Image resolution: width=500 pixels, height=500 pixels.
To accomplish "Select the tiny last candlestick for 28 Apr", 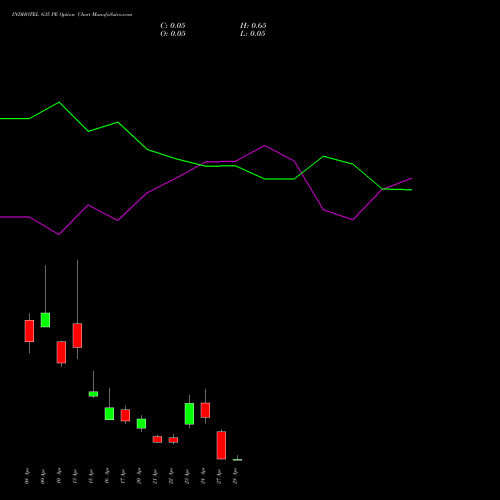I will click(x=237, y=460).
